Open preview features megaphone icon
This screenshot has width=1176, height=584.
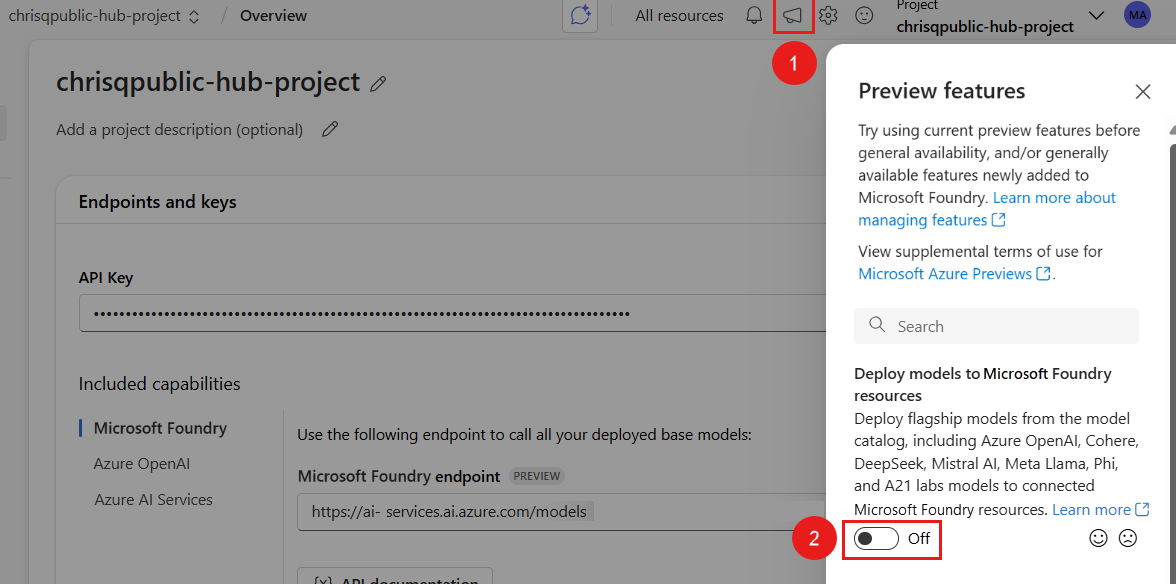point(793,16)
